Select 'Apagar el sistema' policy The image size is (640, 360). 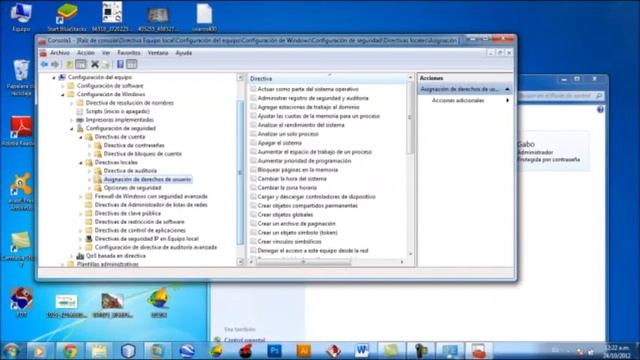[280, 143]
